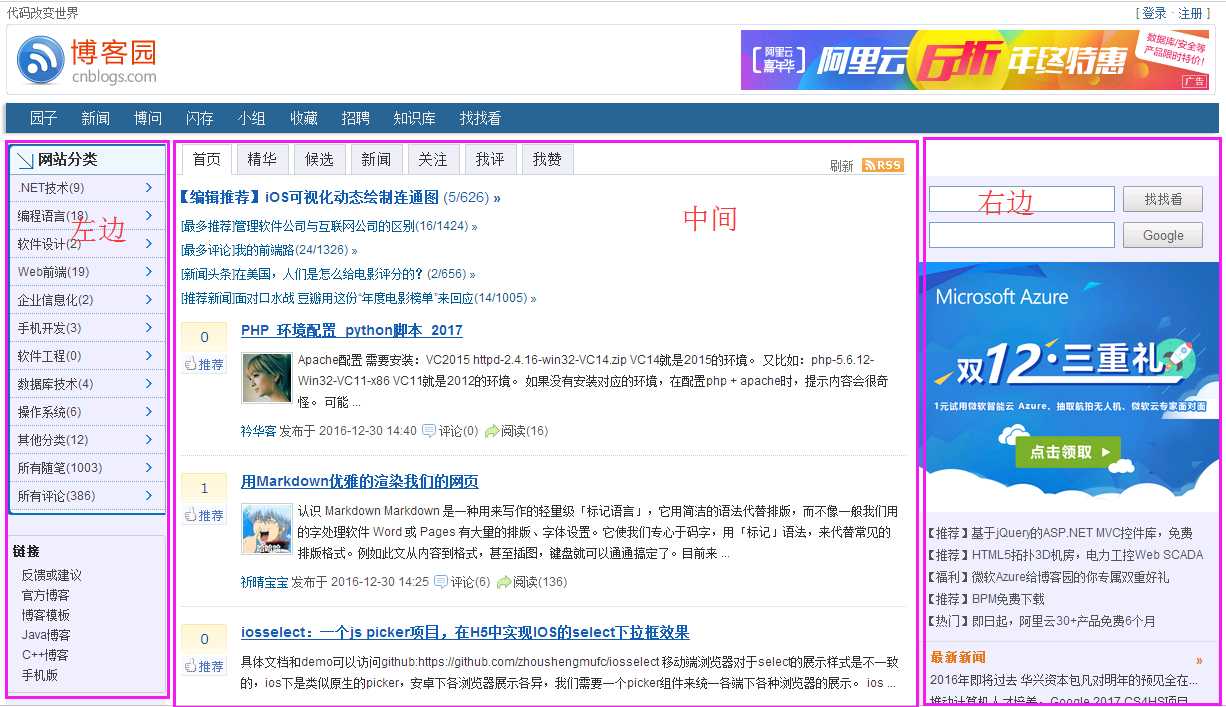Click thumbs-up 推荐 under Markdown post

click(x=204, y=515)
